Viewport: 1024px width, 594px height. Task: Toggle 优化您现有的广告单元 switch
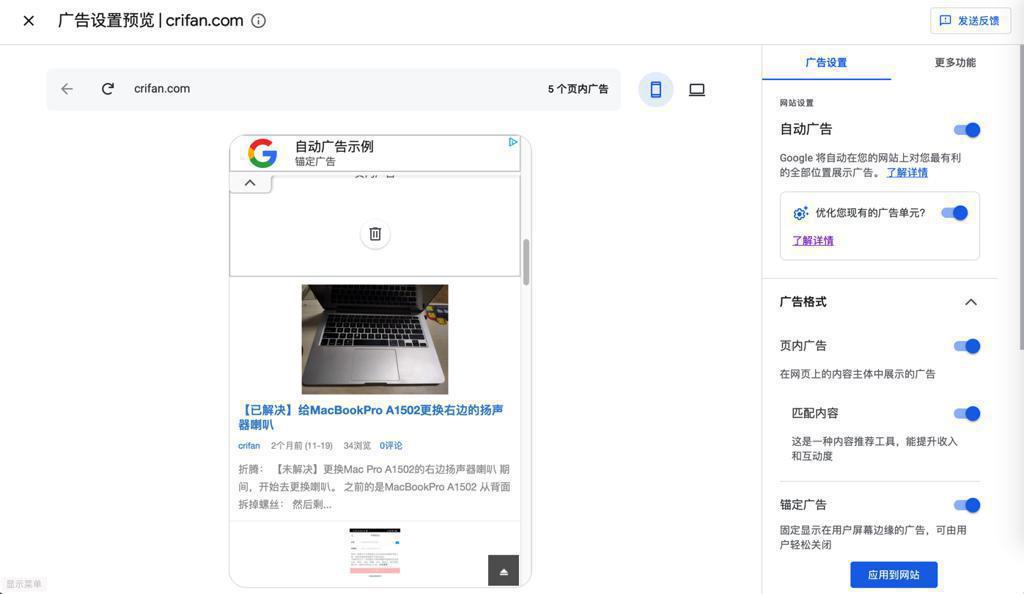pos(955,213)
